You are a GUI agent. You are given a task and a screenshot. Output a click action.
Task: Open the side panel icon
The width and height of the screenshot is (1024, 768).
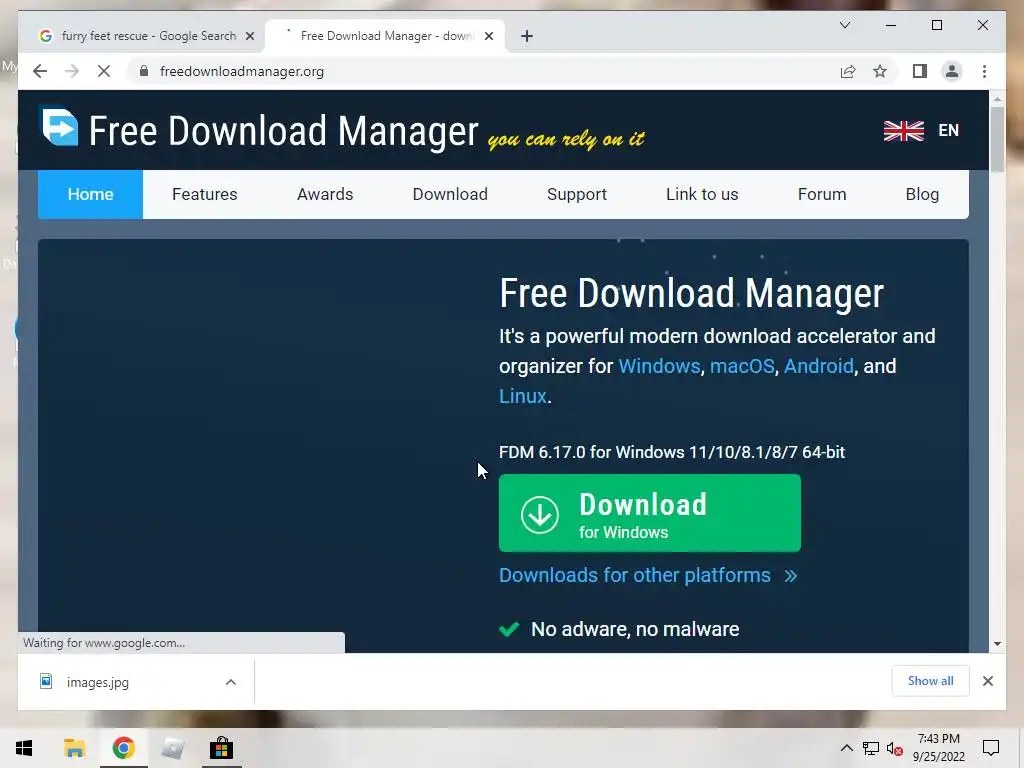click(x=920, y=71)
